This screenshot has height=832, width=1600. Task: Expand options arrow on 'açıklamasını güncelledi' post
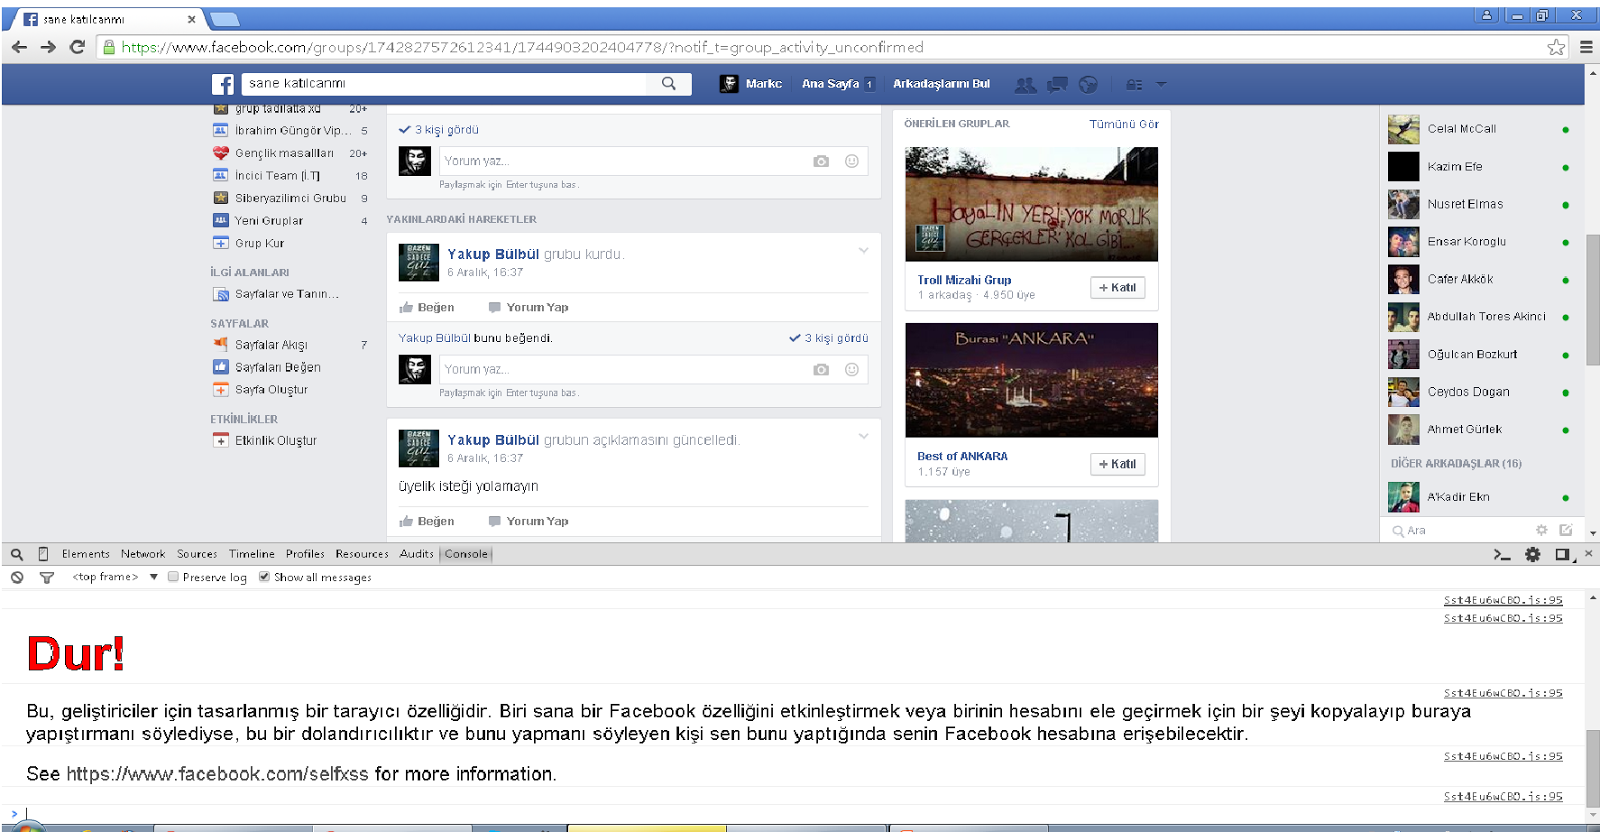(x=863, y=436)
